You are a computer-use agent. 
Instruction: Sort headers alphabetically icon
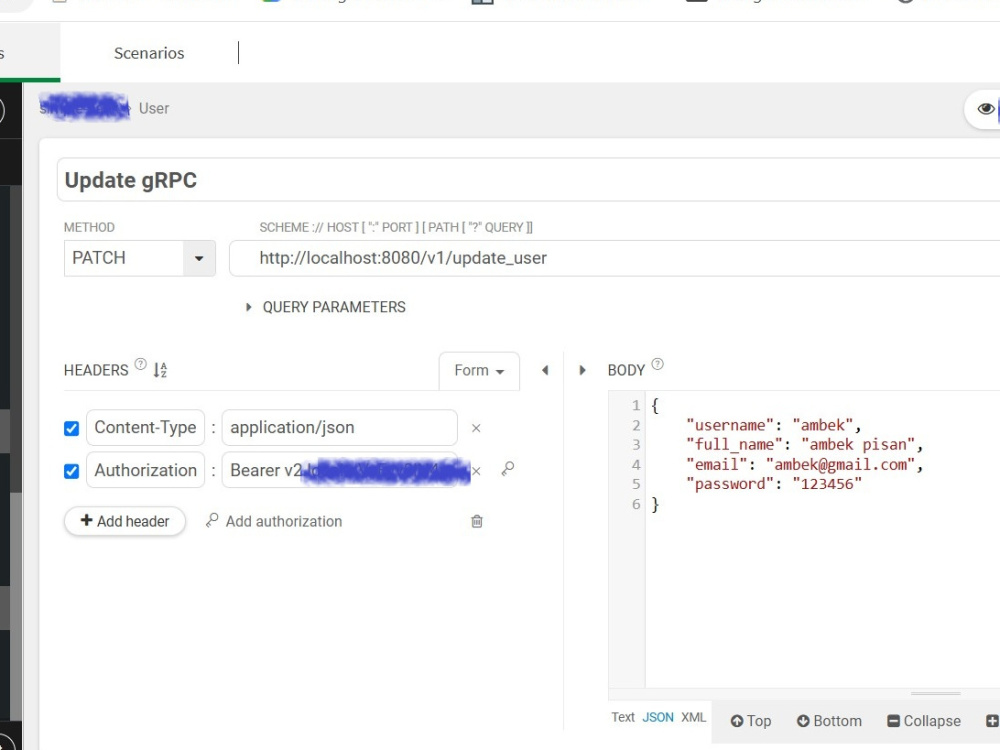(x=159, y=370)
